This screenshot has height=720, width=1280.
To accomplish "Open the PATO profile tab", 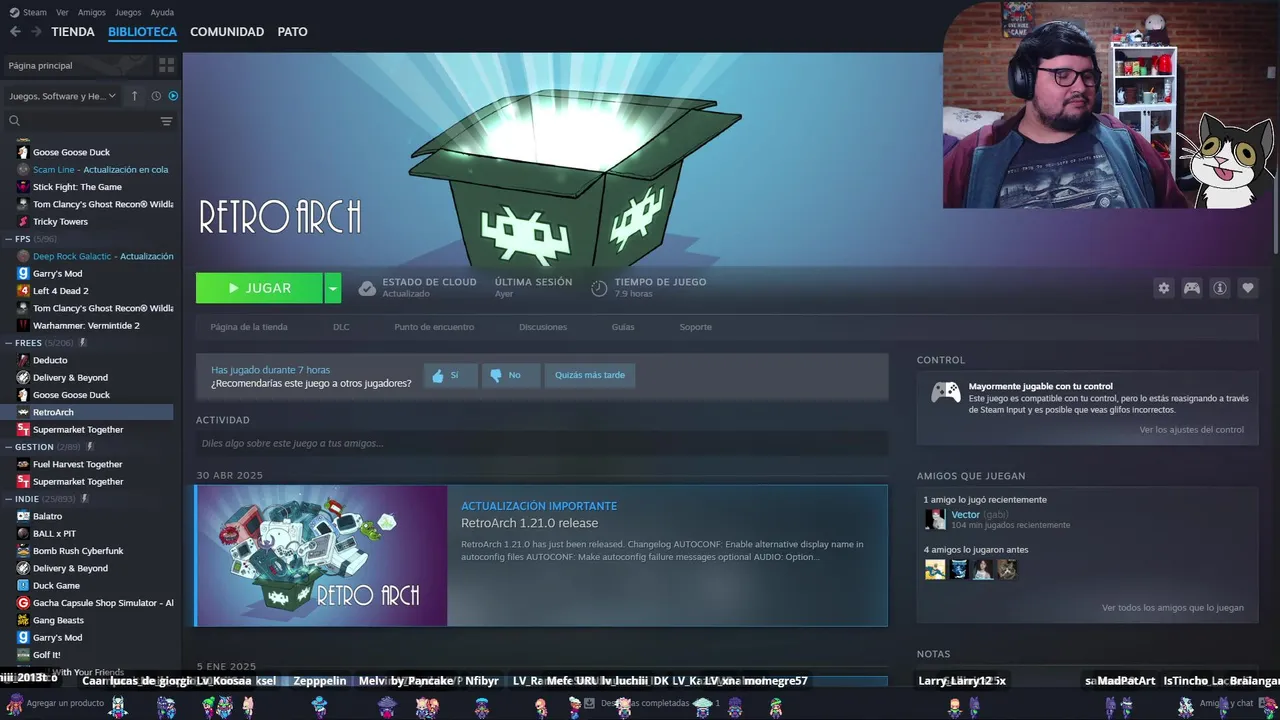I will [292, 32].
